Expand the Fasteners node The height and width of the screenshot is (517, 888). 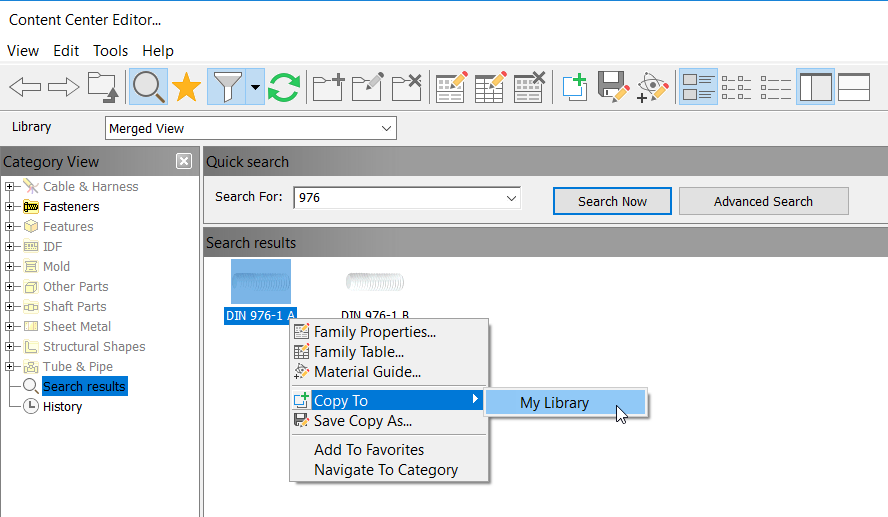[x=9, y=207]
